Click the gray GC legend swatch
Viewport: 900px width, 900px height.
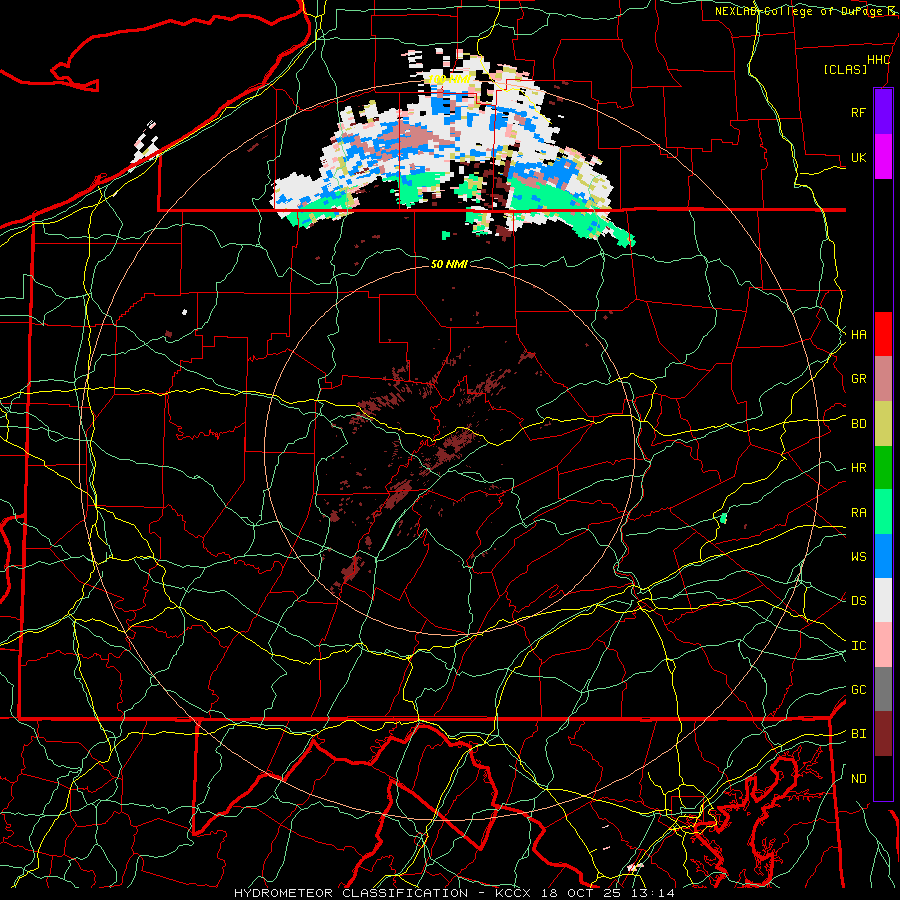tap(883, 689)
